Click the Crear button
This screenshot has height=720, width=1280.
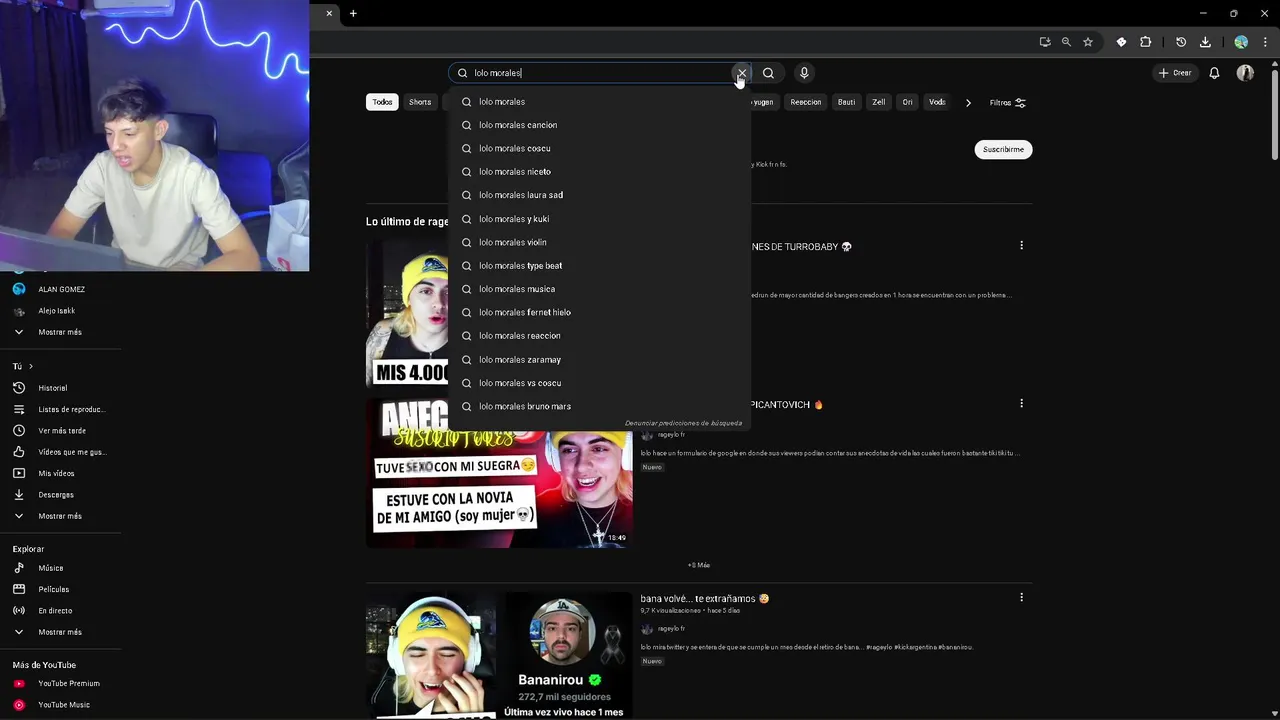click(x=1175, y=73)
